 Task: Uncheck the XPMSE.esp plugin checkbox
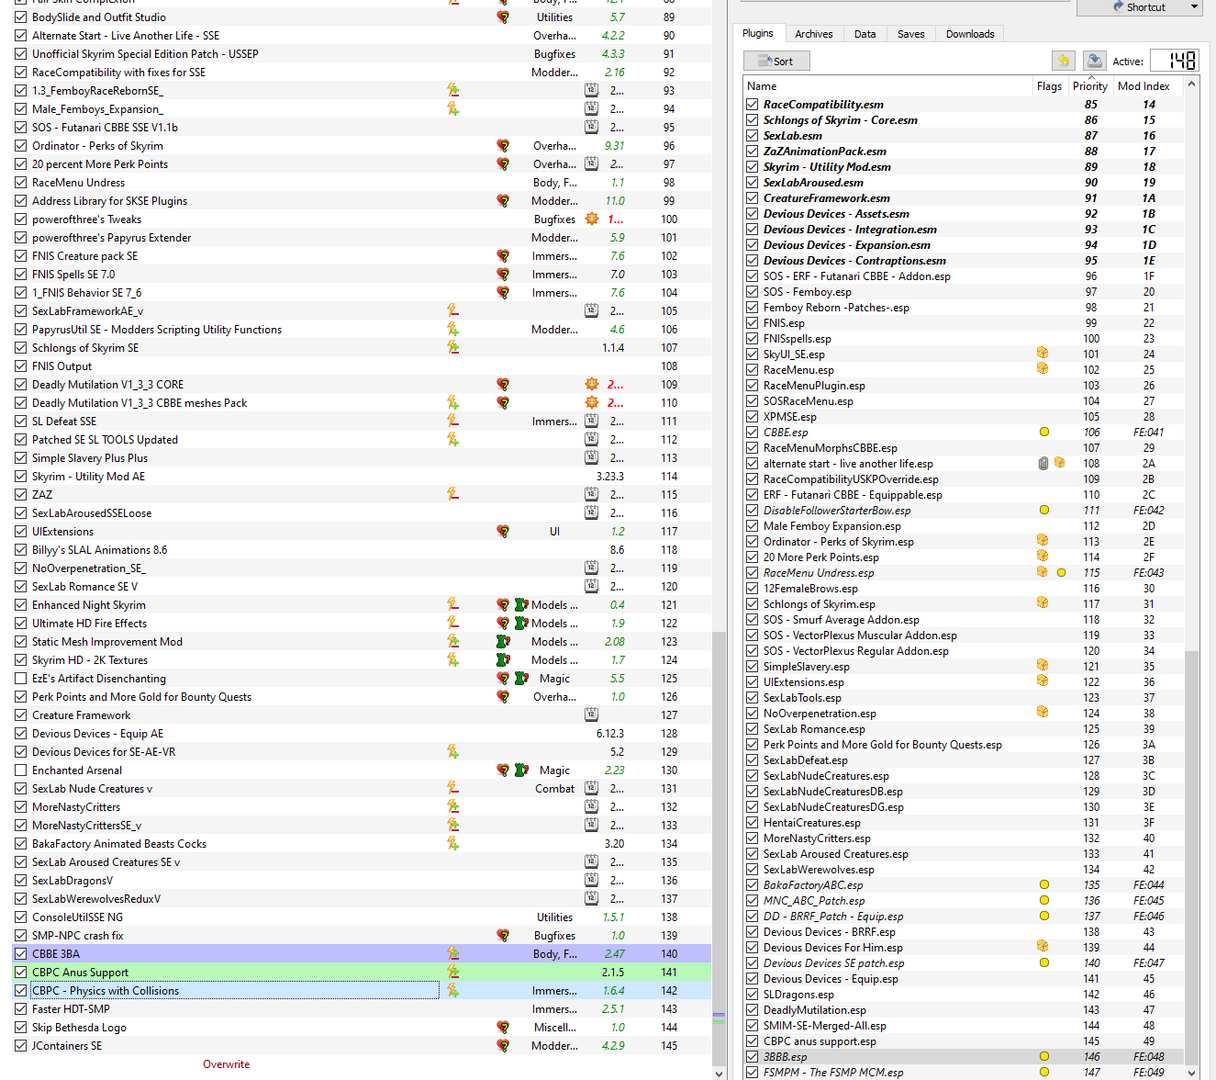[x=752, y=417]
